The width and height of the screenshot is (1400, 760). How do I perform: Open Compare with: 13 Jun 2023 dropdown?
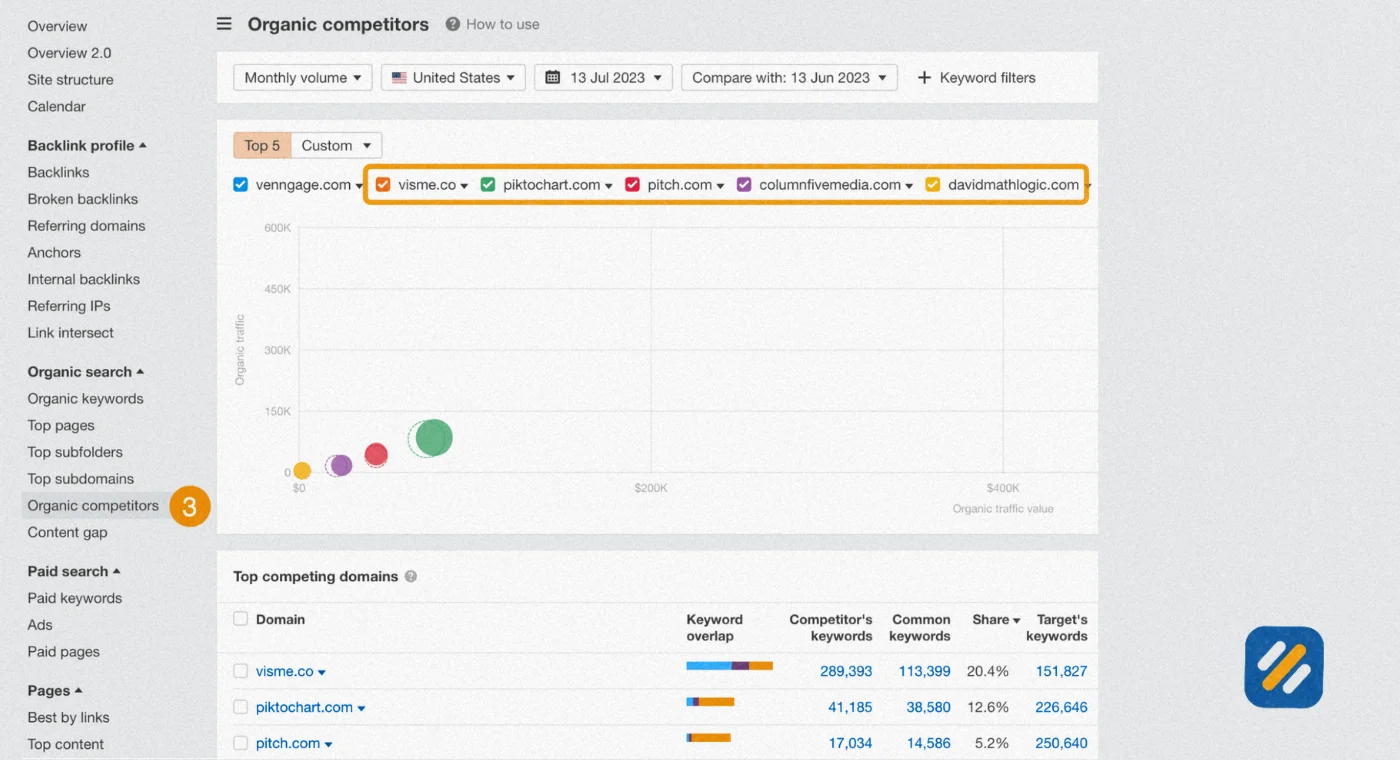[789, 78]
